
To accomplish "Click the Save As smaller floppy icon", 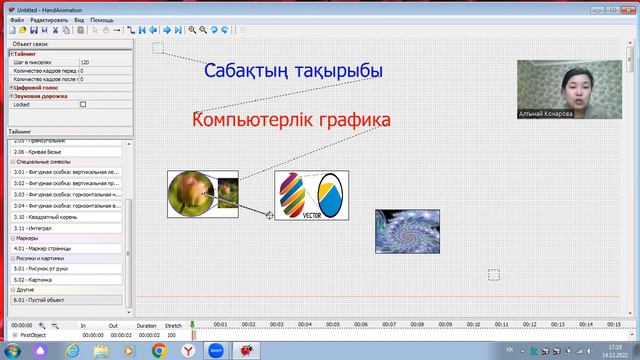I will (44, 30).
